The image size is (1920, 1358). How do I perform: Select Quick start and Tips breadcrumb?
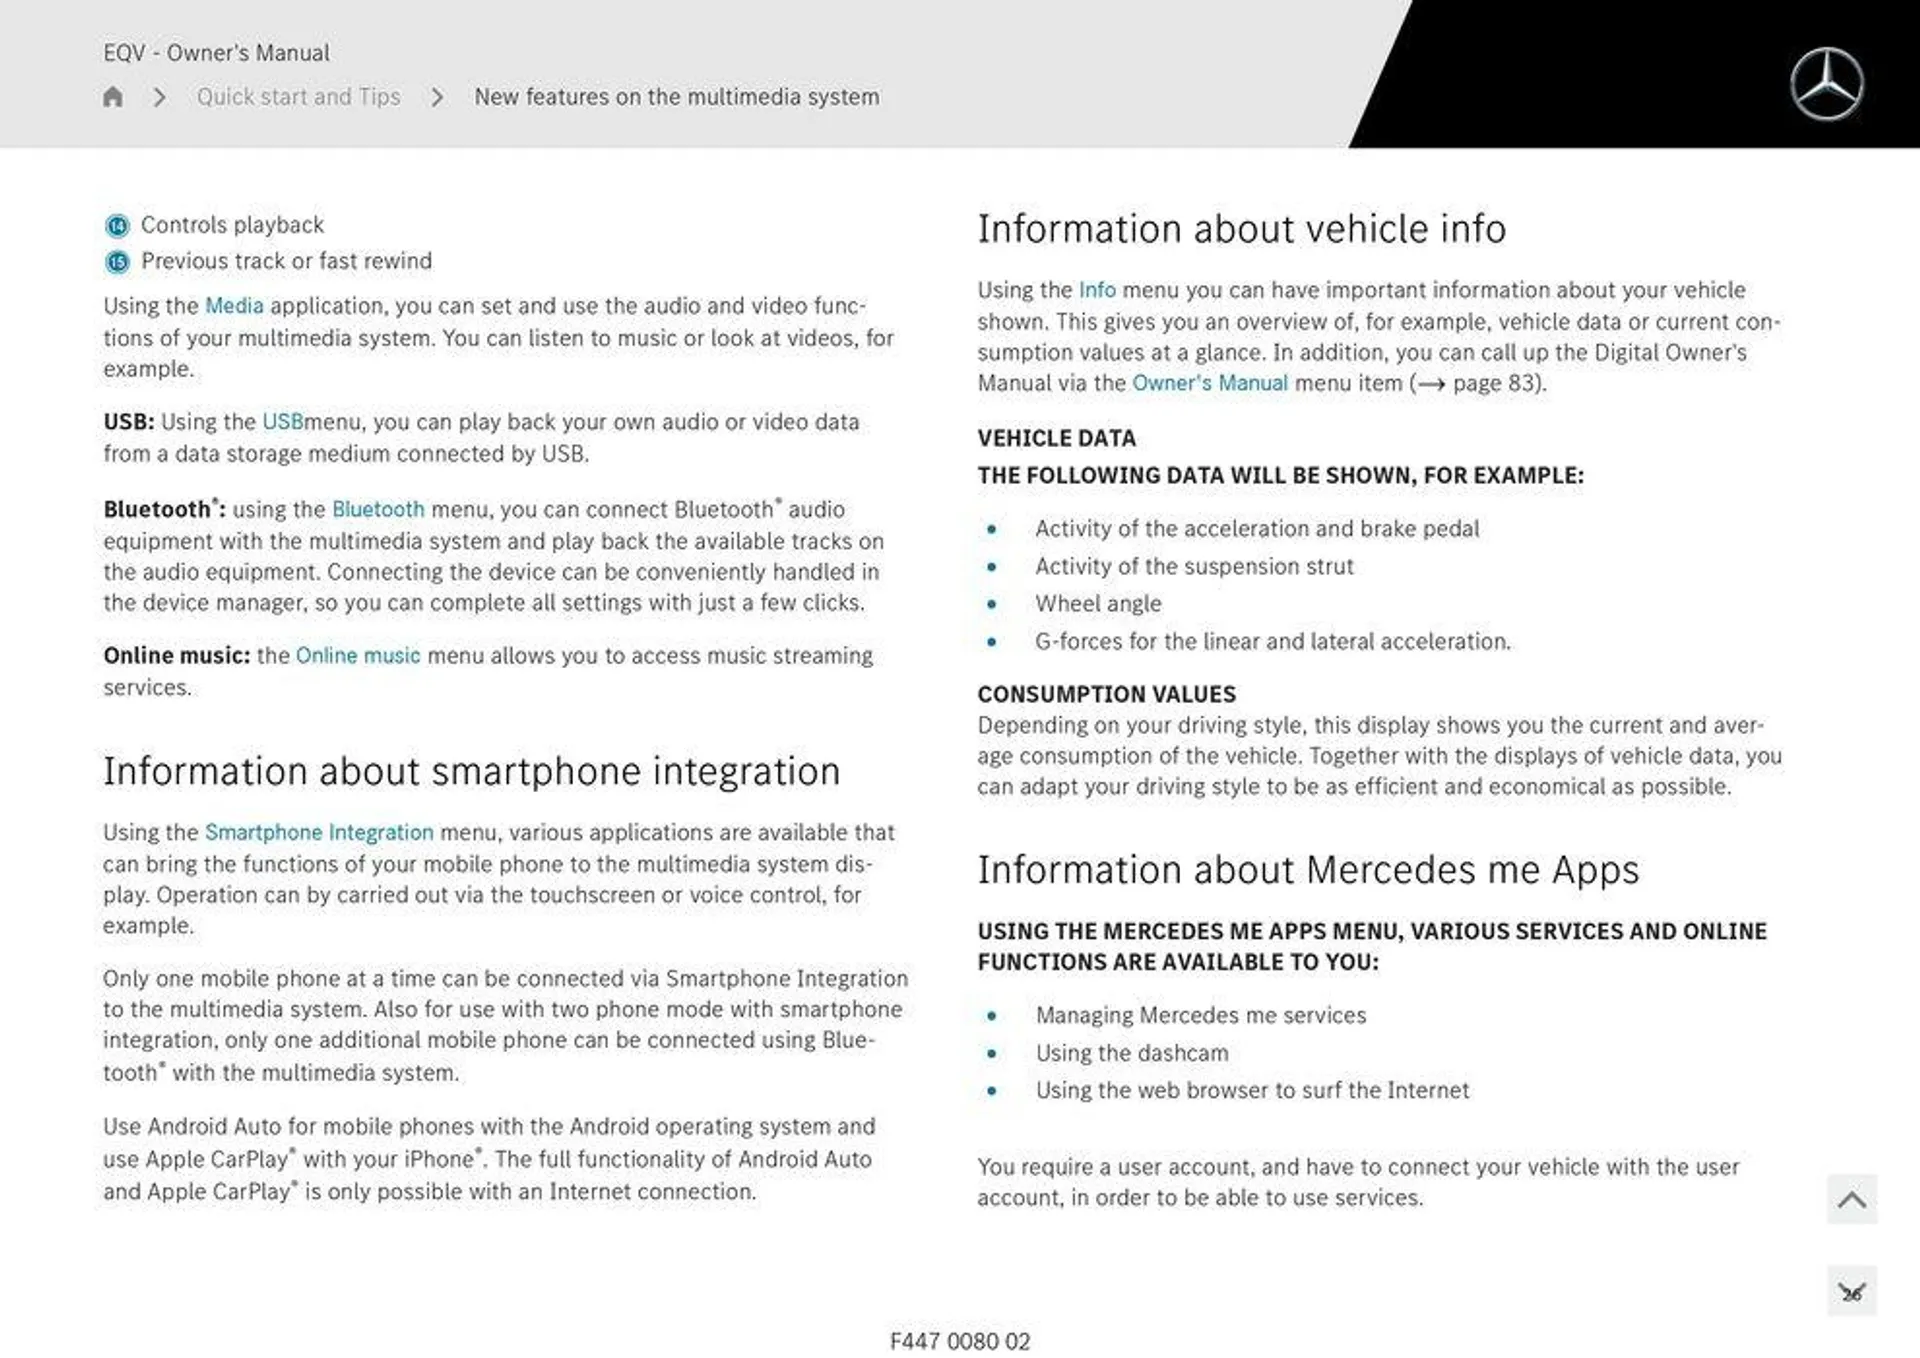click(x=298, y=96)
